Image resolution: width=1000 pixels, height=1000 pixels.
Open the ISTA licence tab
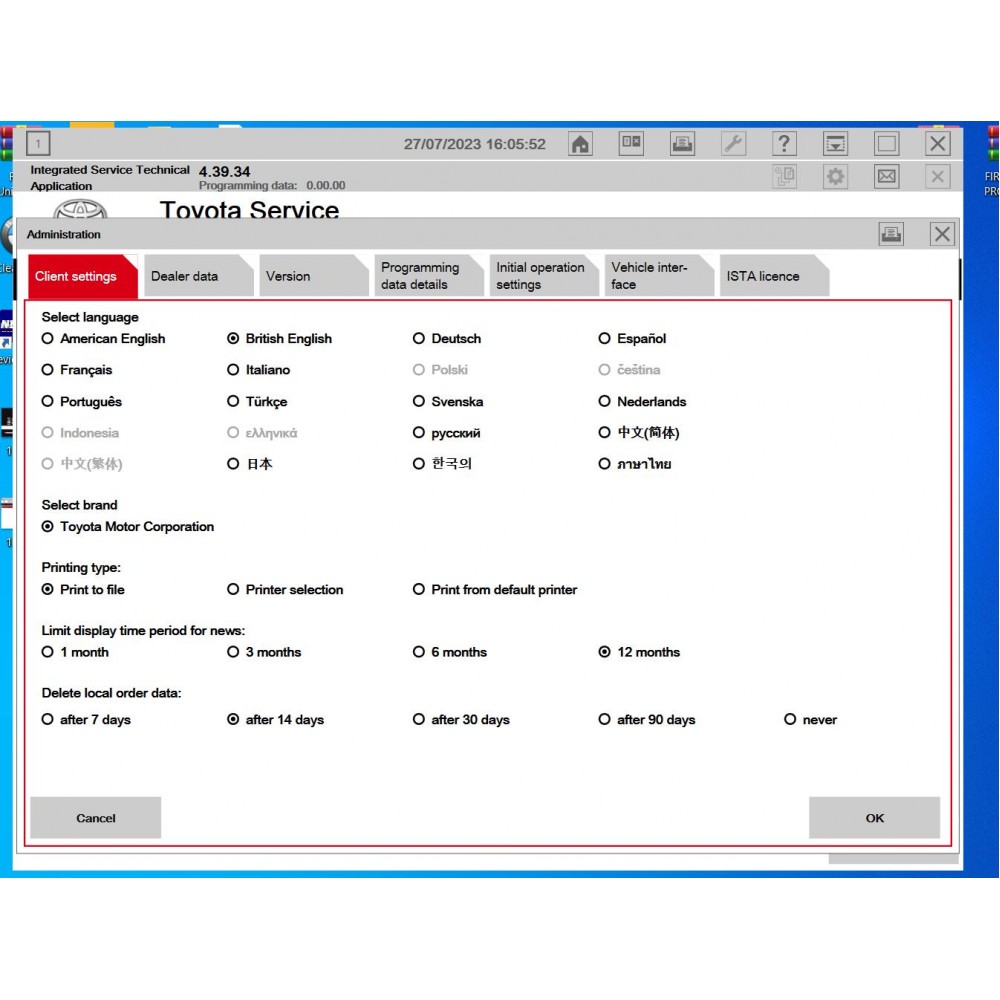coord(766,275)
